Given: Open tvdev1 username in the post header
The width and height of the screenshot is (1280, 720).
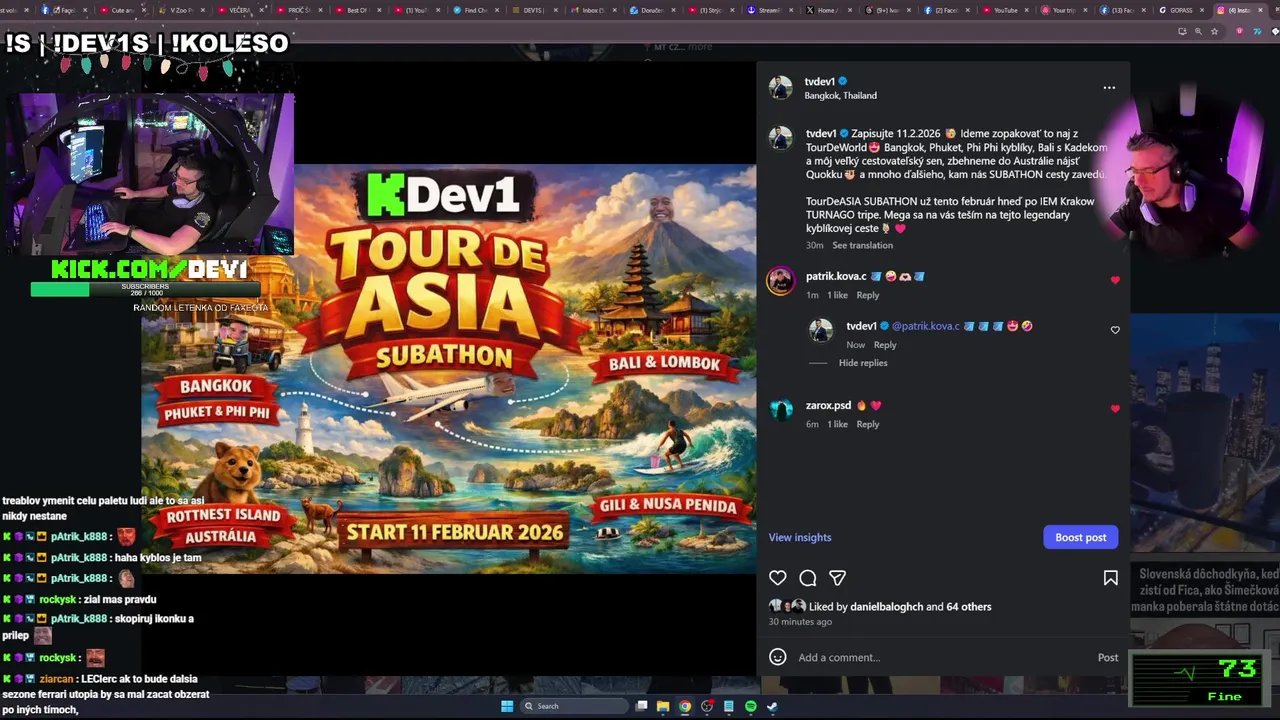Looking at the screenshot, I should pyautogui.click(x=819, y=82).
